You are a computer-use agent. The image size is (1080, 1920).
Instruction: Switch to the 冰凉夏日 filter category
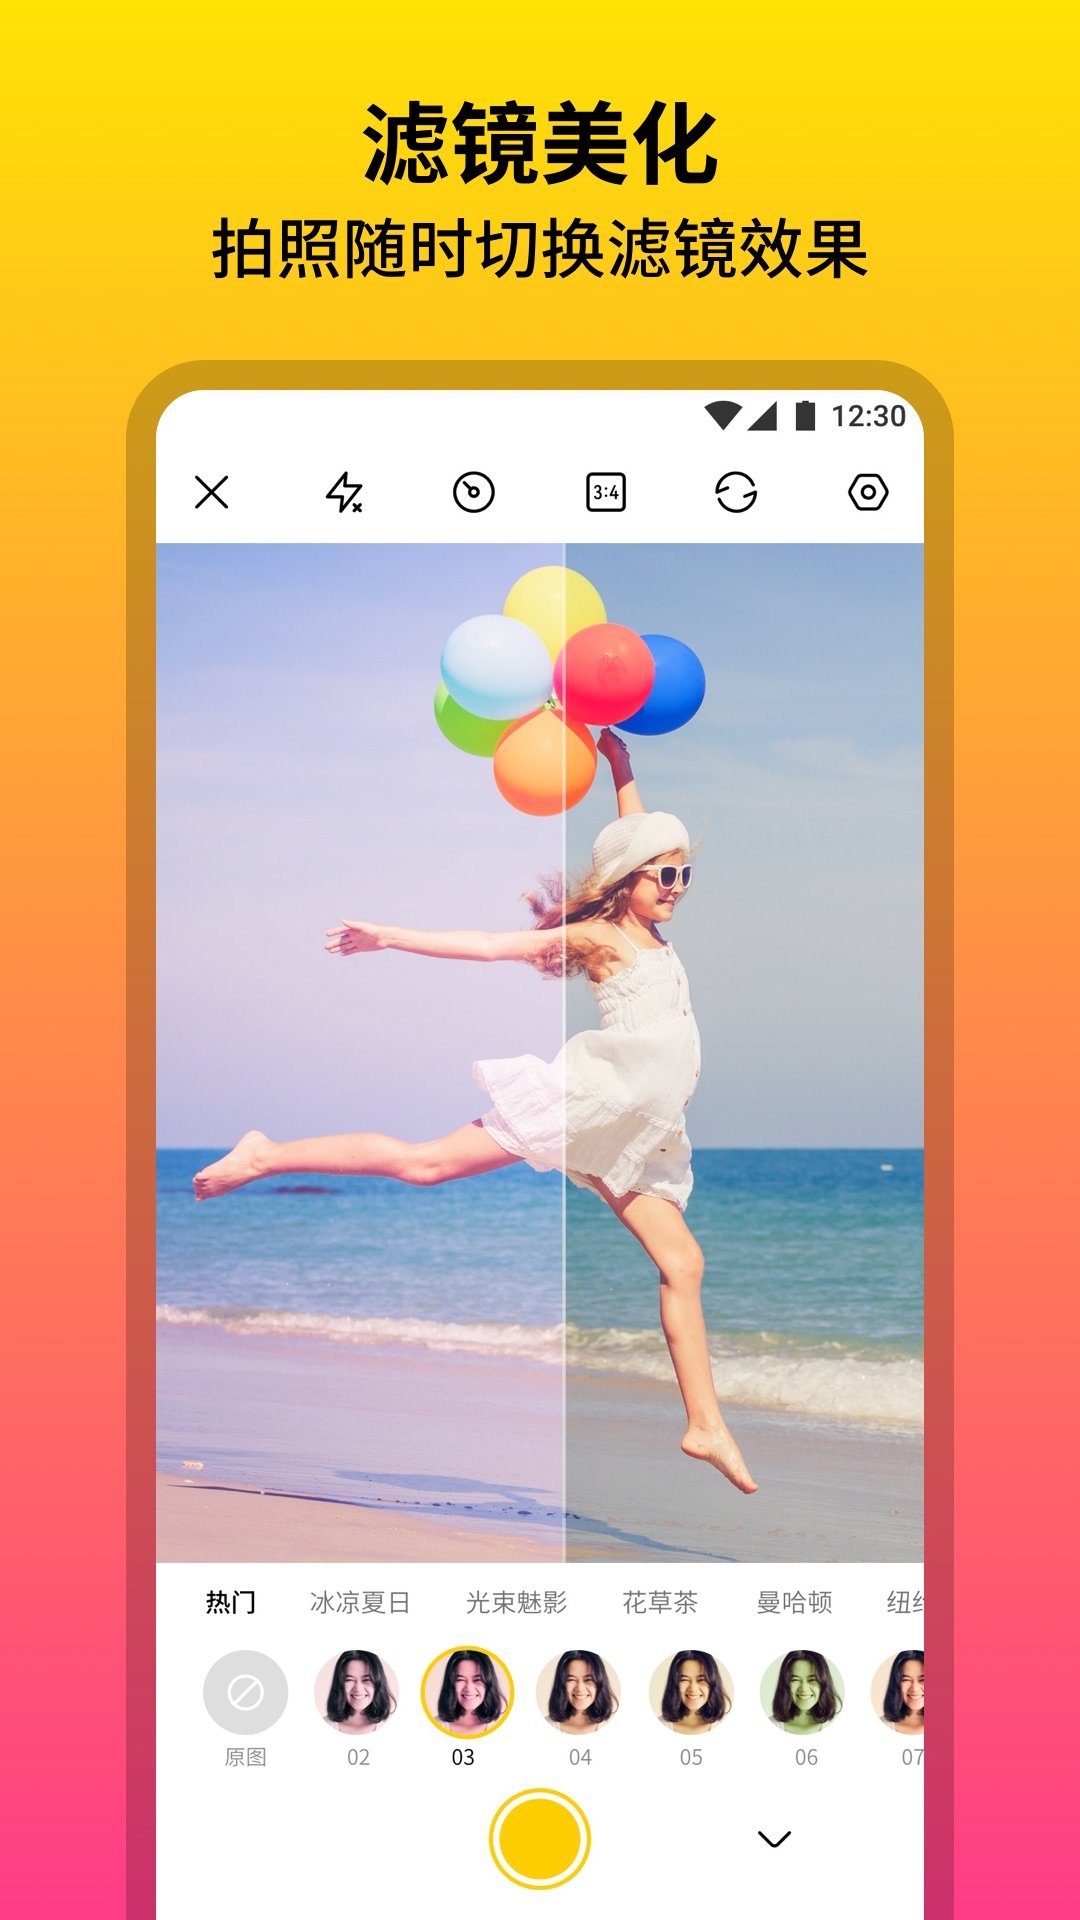pos(360,1603)
